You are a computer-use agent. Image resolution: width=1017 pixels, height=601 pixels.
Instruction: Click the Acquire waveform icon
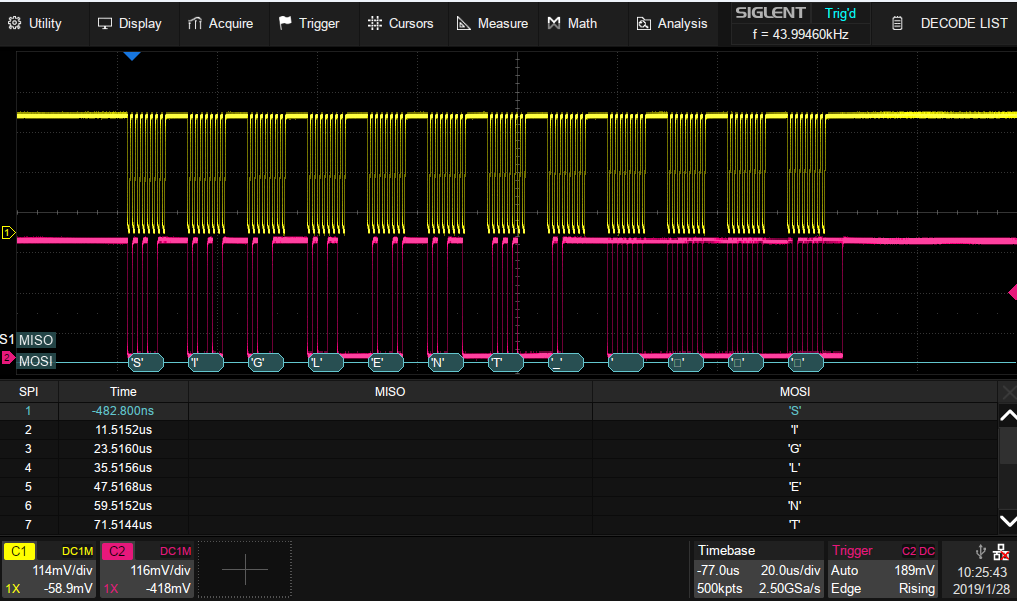point(196,23)
